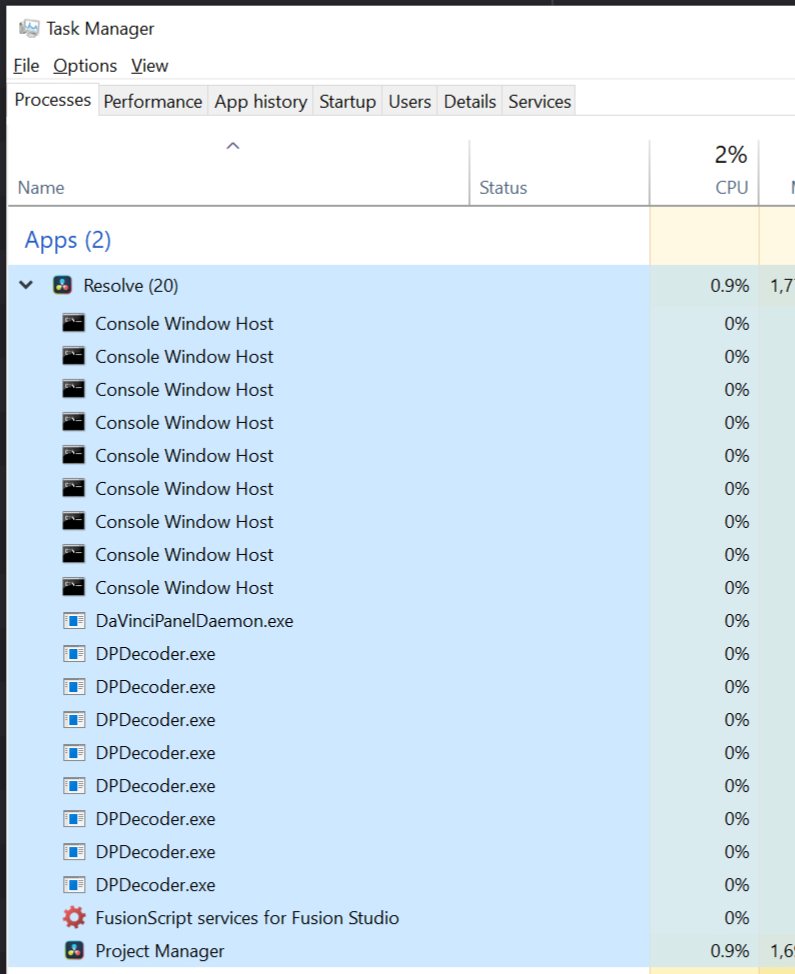The image size is (795, 974).
Task: Sort processes by the Status column
Action: [560, 173]
